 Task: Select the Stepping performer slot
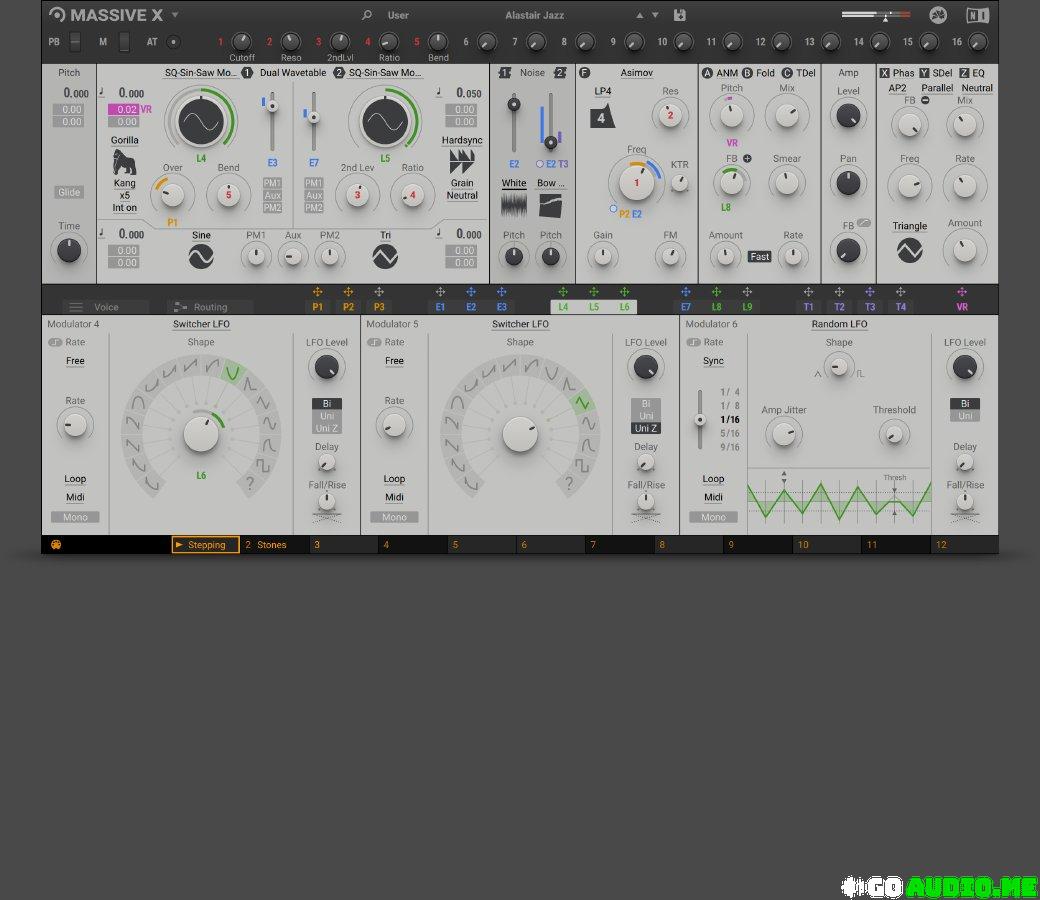pyautogui.click(x=206, y=545)
